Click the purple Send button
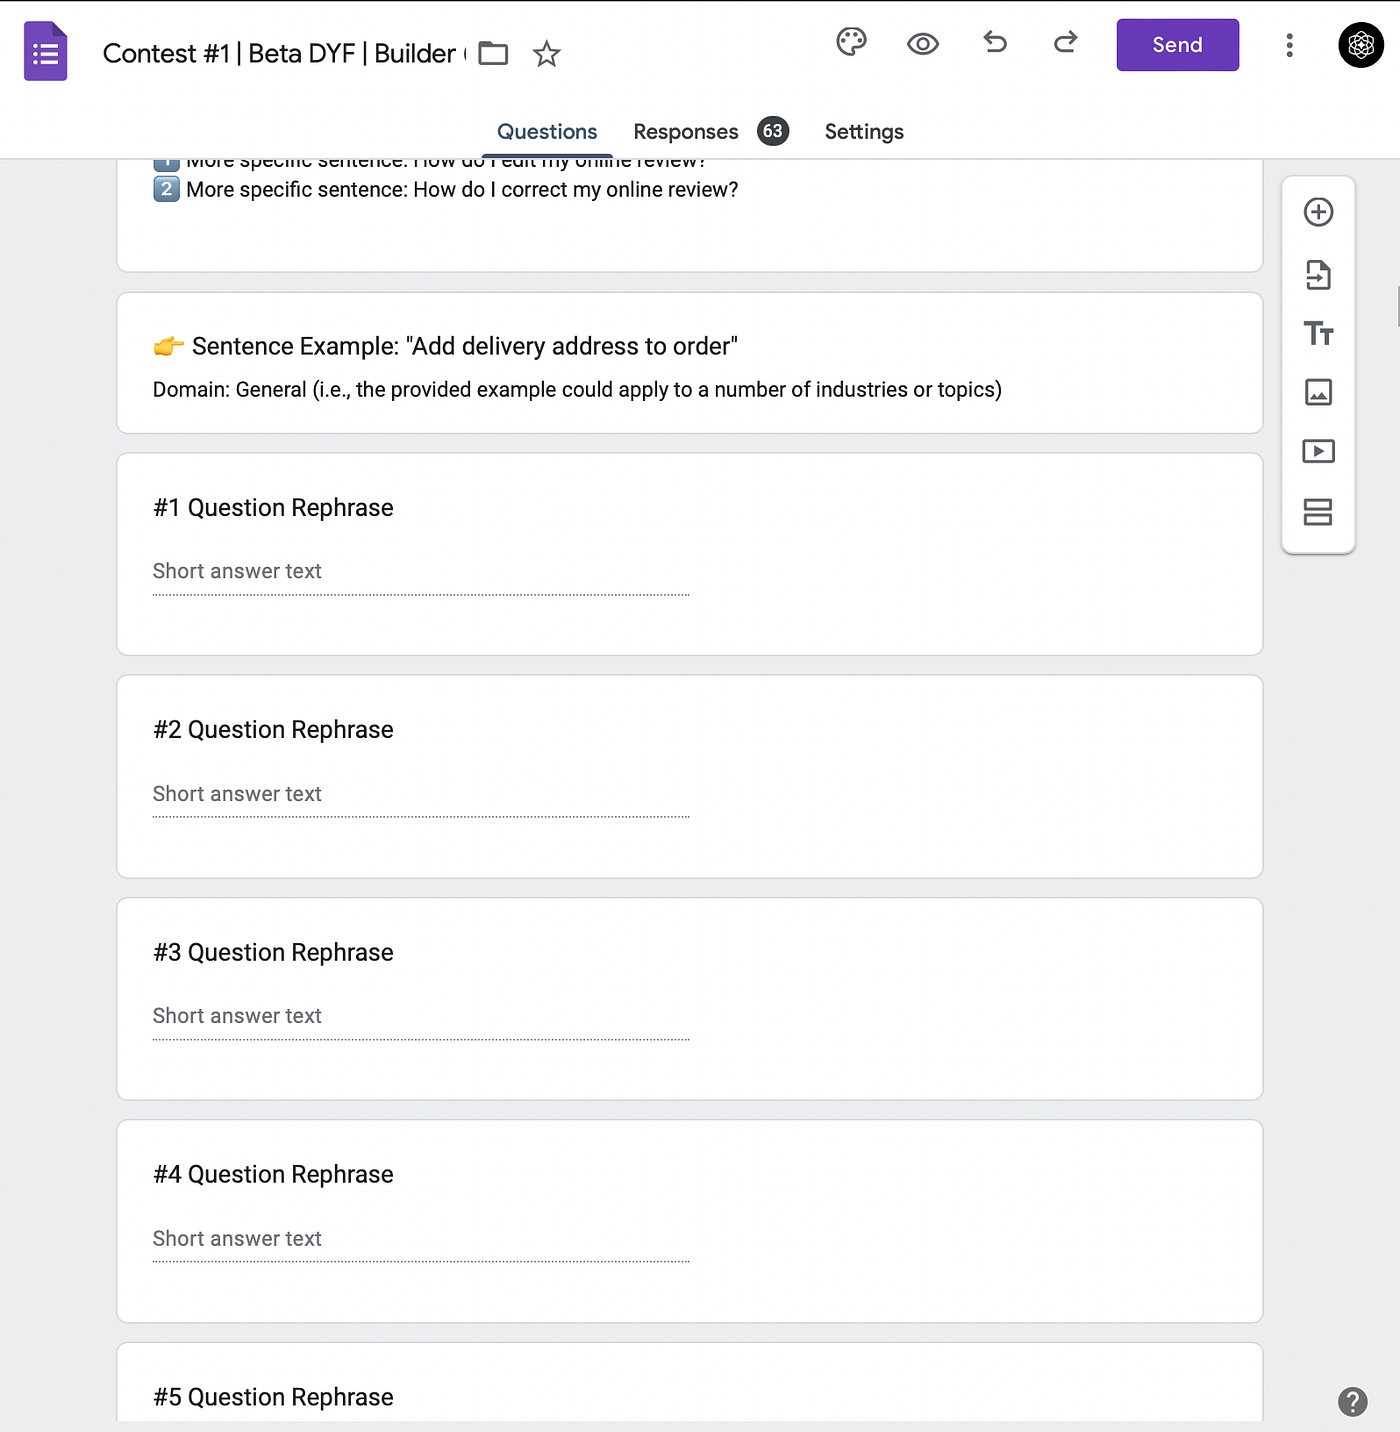The image size is (1400, 1432). pos(1177,45)
